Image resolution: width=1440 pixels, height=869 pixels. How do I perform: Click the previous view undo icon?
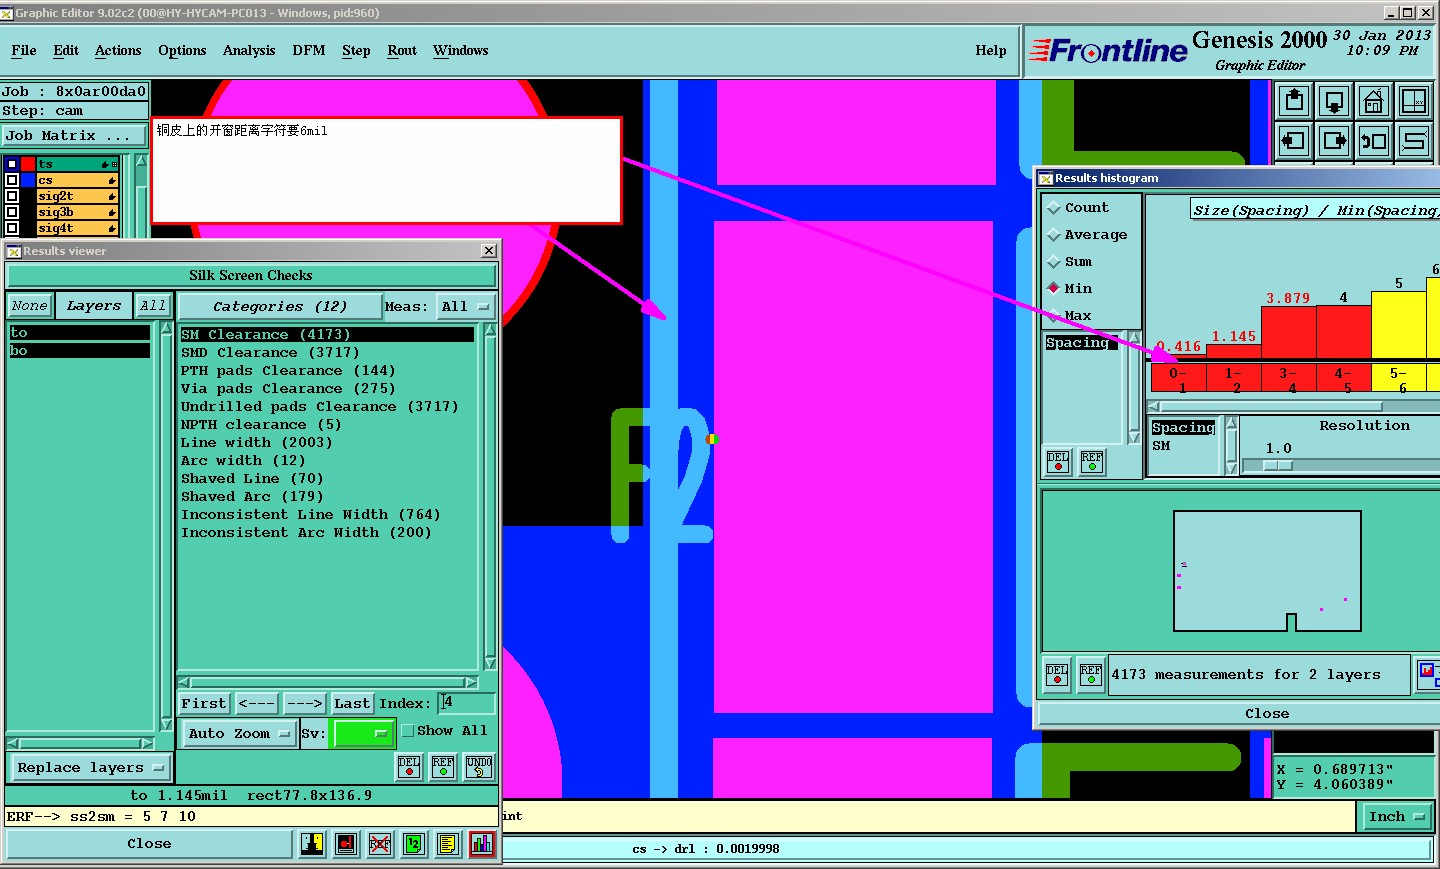point(1374,141)
